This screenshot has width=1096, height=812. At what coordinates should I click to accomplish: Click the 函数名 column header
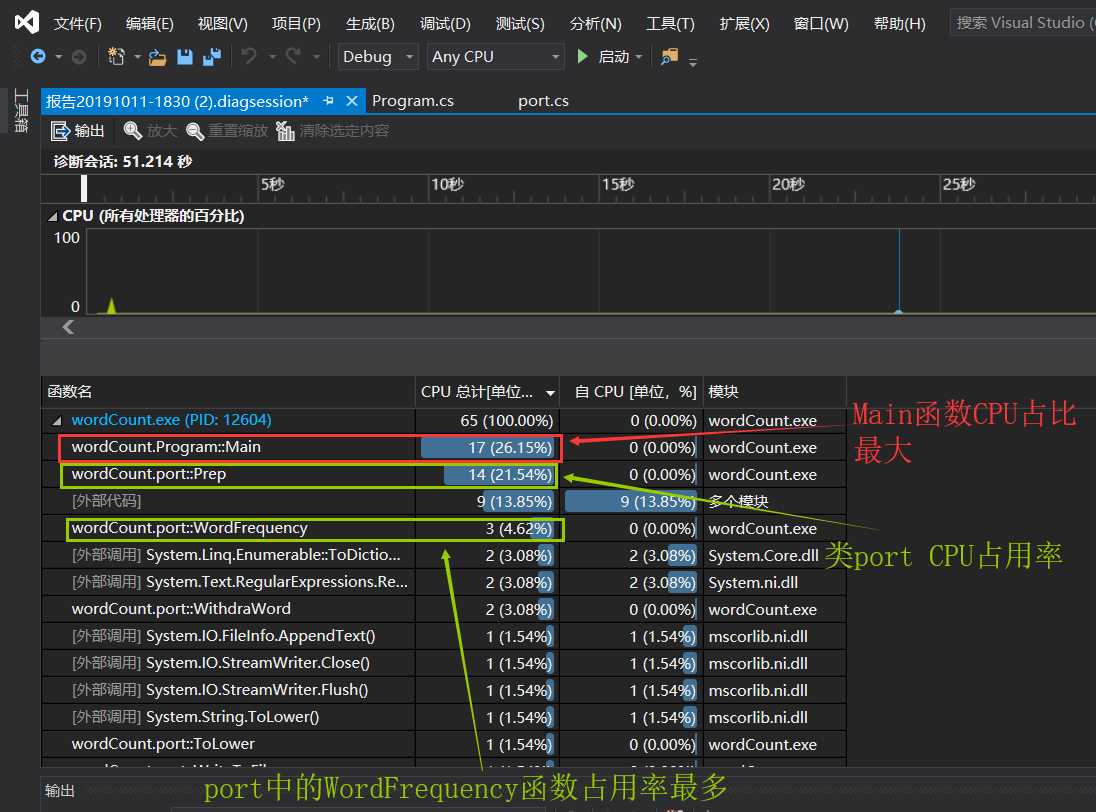point(228,392)
